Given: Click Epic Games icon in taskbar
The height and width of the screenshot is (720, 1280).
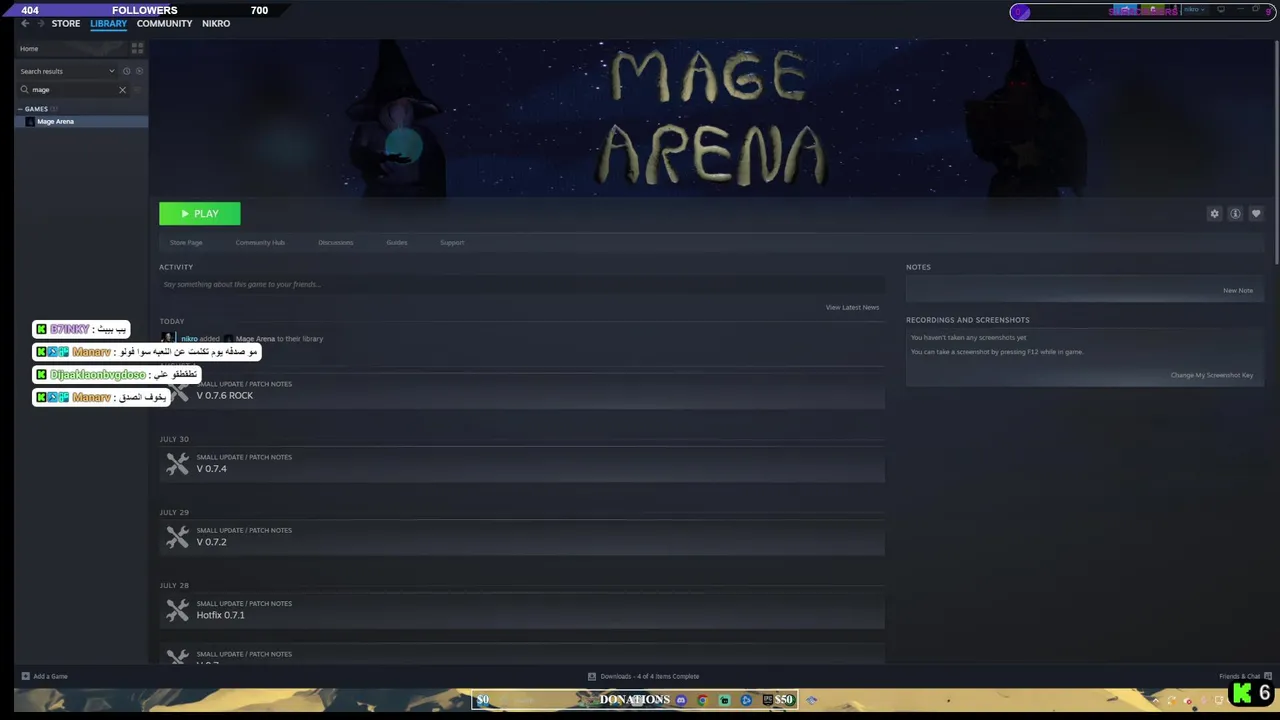Looking at the screenshot, I should [767, 700].
